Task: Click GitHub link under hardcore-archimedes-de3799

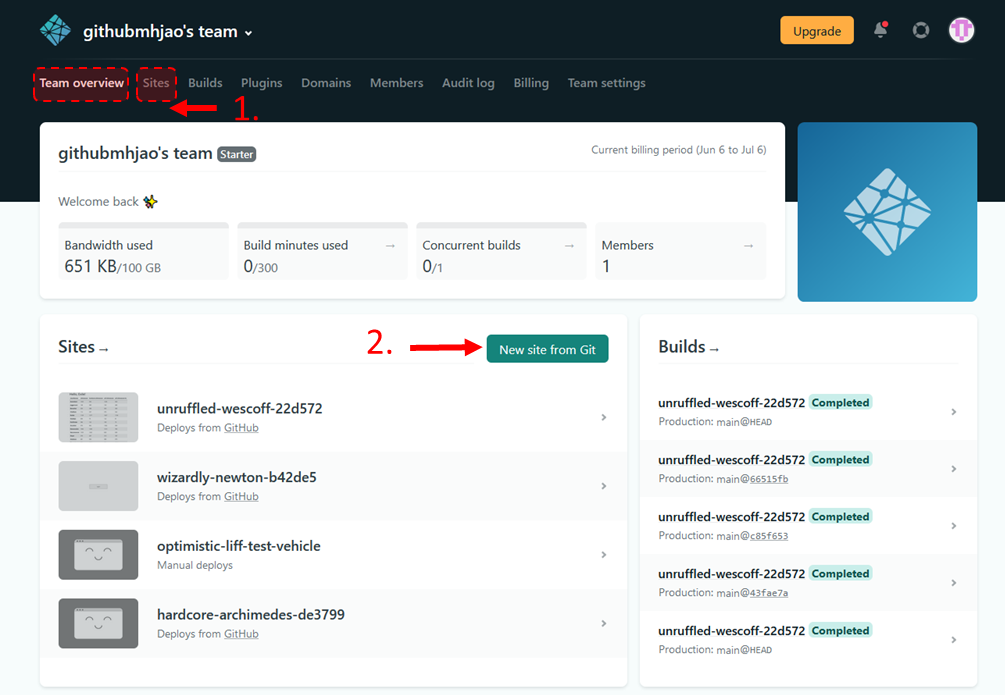Action: click(x=241, y=633)
